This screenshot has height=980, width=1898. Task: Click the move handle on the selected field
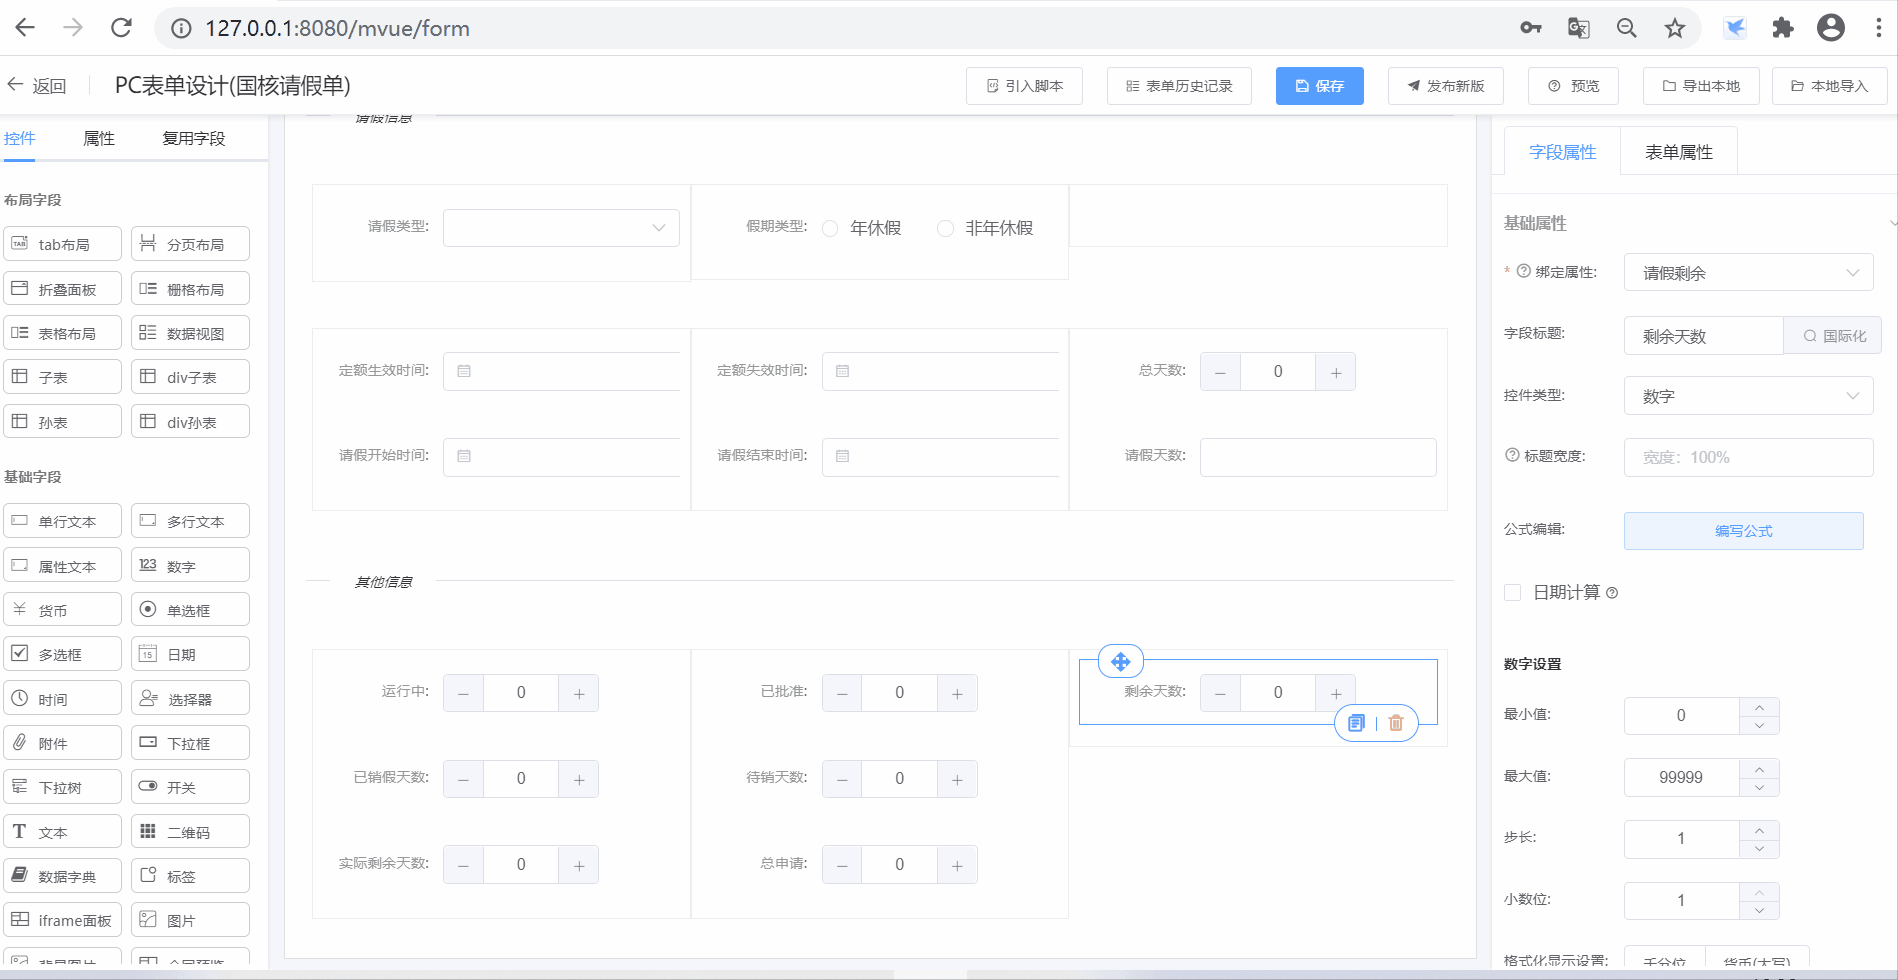click(x=1120, y=661)
